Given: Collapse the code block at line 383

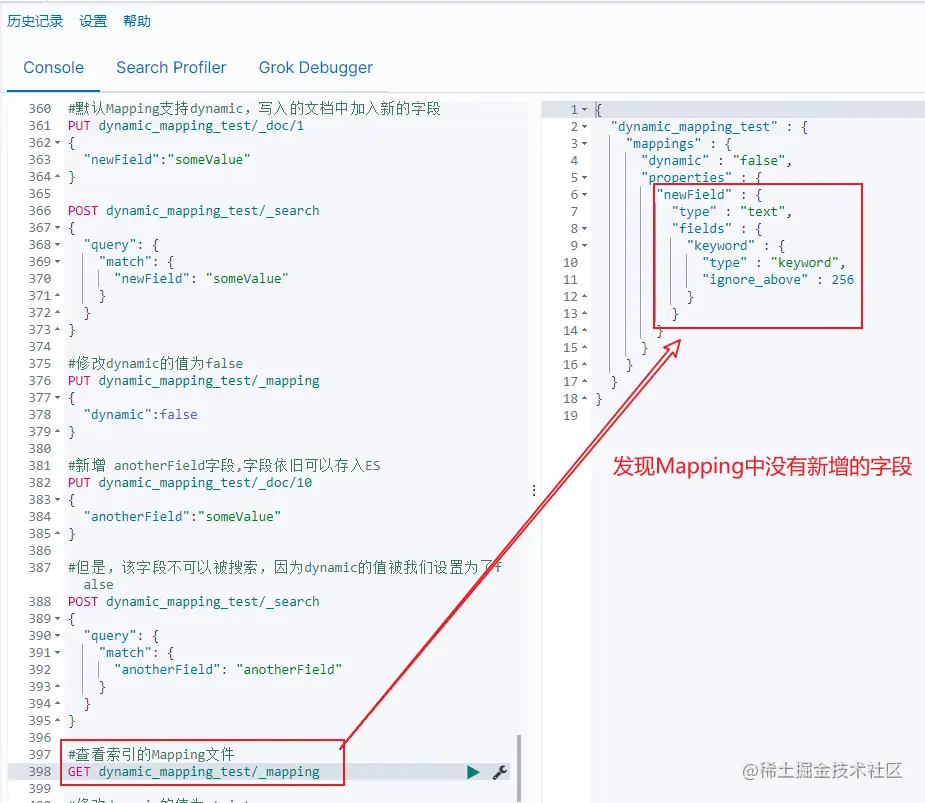Looking at the screenshot, I should (58, 500).
